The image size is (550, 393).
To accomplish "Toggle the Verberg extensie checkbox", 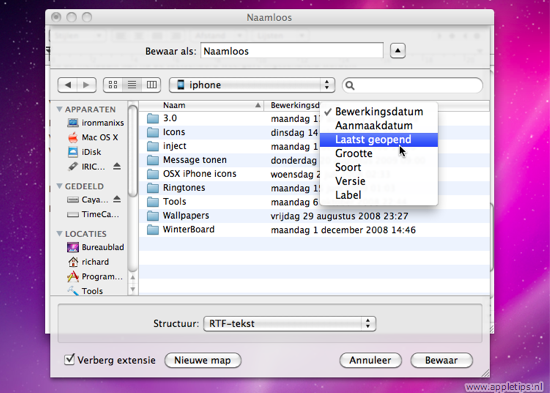I will (69, 359).
